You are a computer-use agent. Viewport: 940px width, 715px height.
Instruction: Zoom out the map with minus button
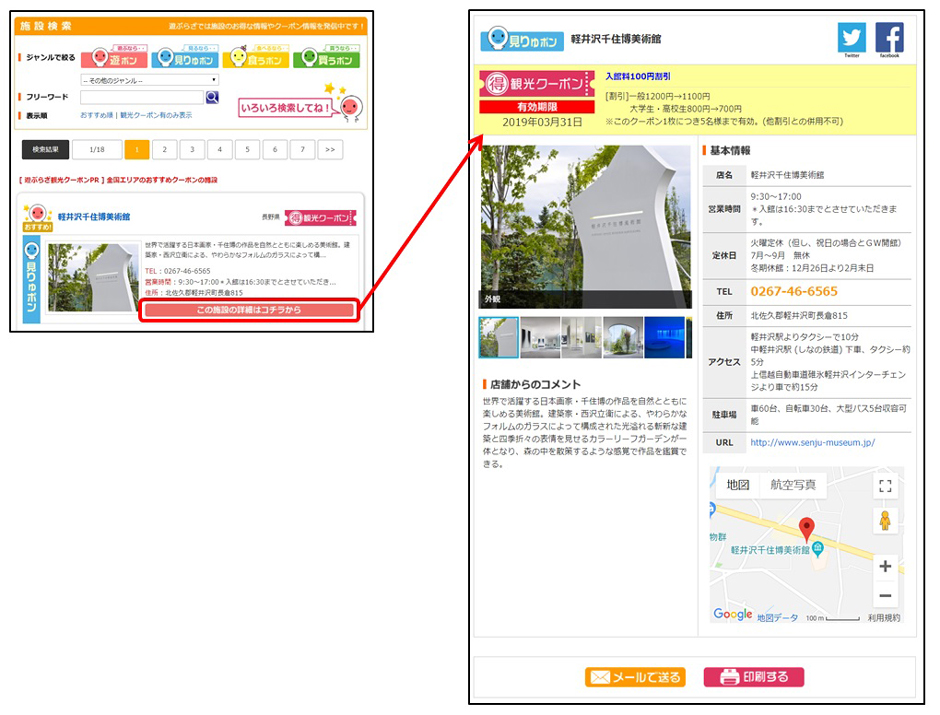pyautogui.click(x=884, y=596)
